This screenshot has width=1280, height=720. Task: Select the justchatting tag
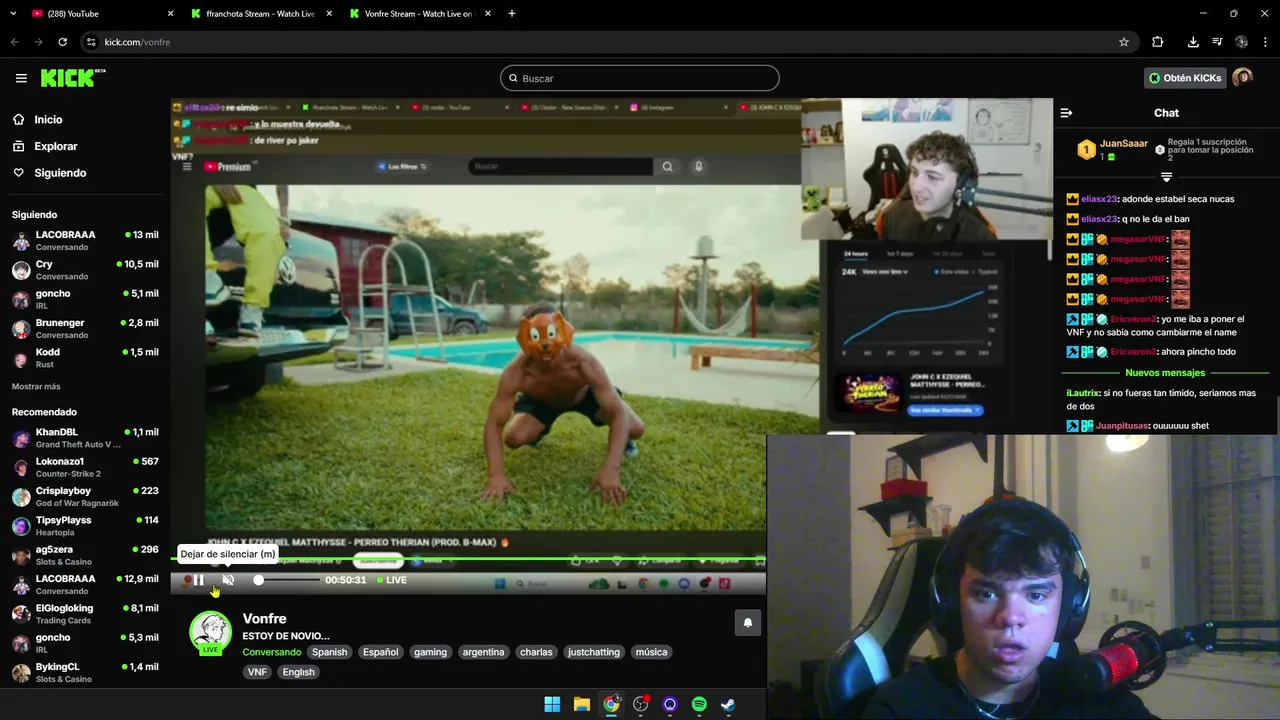tap(594, 652)
